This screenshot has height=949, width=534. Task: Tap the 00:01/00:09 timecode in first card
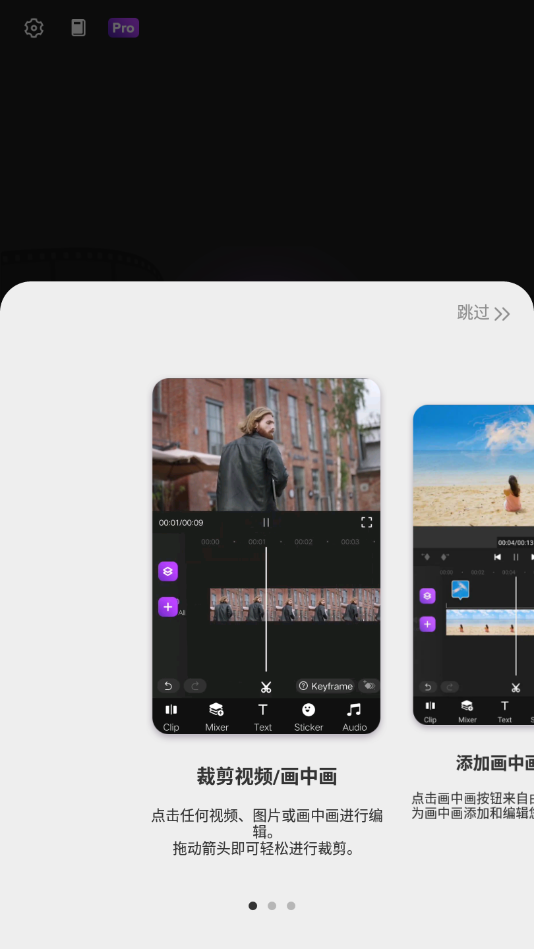coord(181,522)
